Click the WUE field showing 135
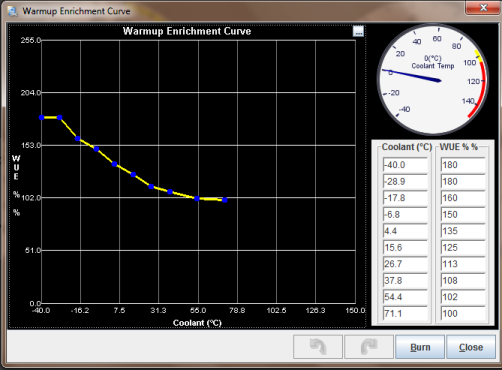Viewport: 502px width, 370px height. pos(463,231)
